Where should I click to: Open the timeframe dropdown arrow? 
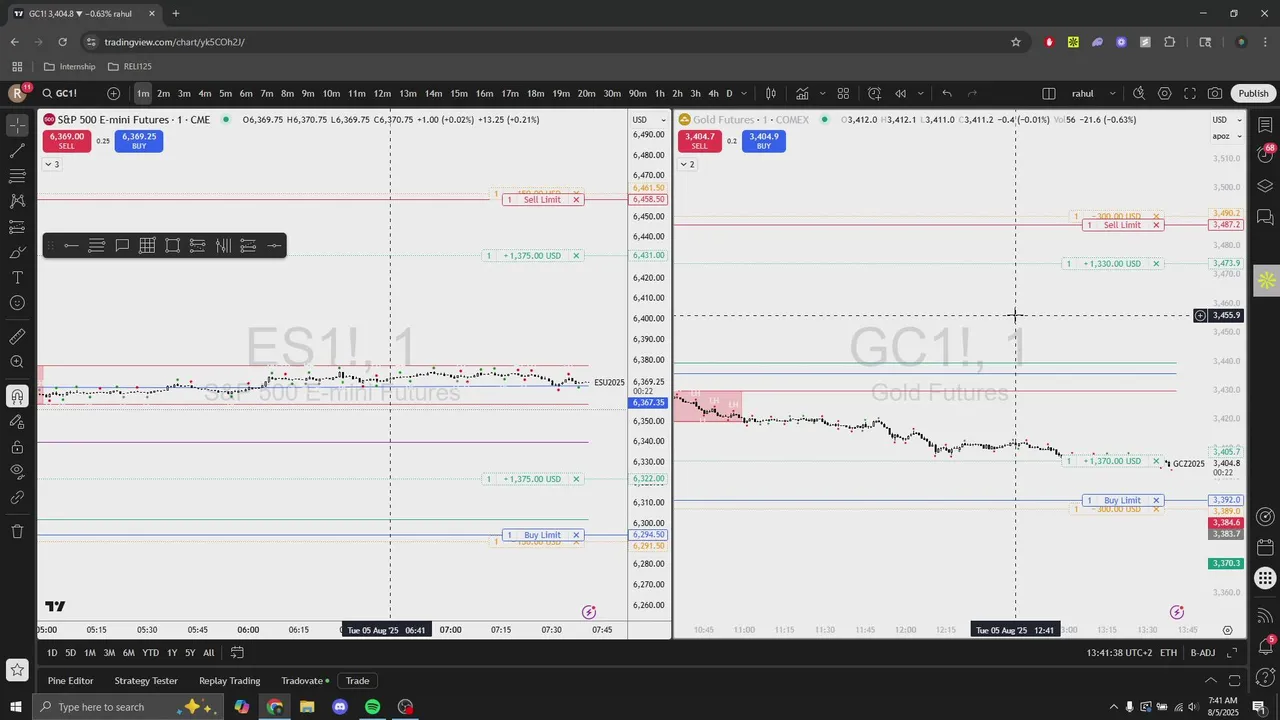[x=745, y=93]
